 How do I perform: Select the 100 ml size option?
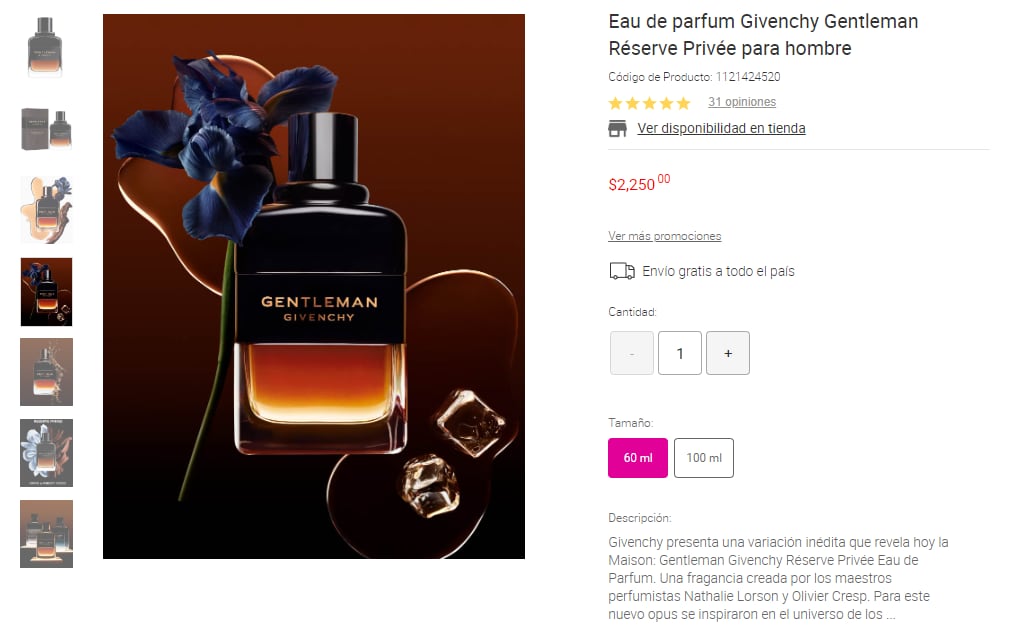point(703,458)
